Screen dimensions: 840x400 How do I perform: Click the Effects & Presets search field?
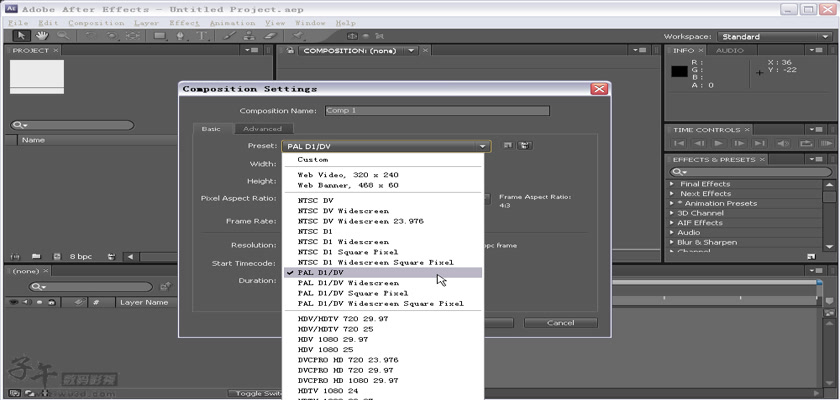pos(751,172)
